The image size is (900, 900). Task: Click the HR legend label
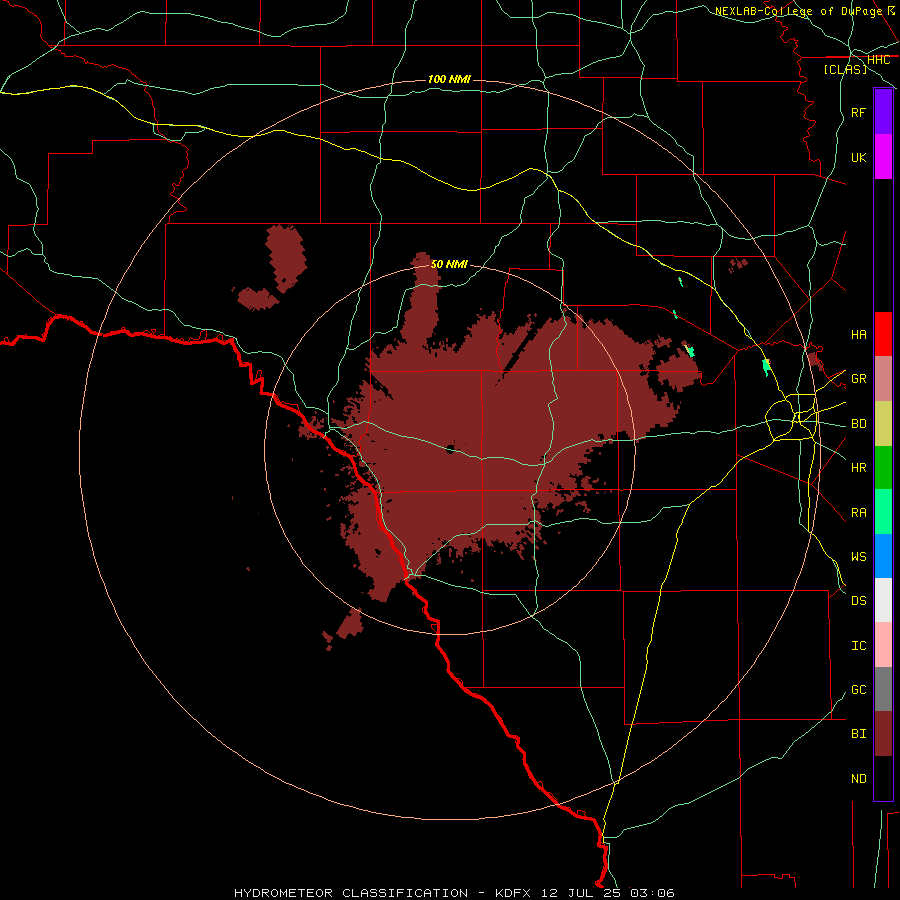[858, 468]
